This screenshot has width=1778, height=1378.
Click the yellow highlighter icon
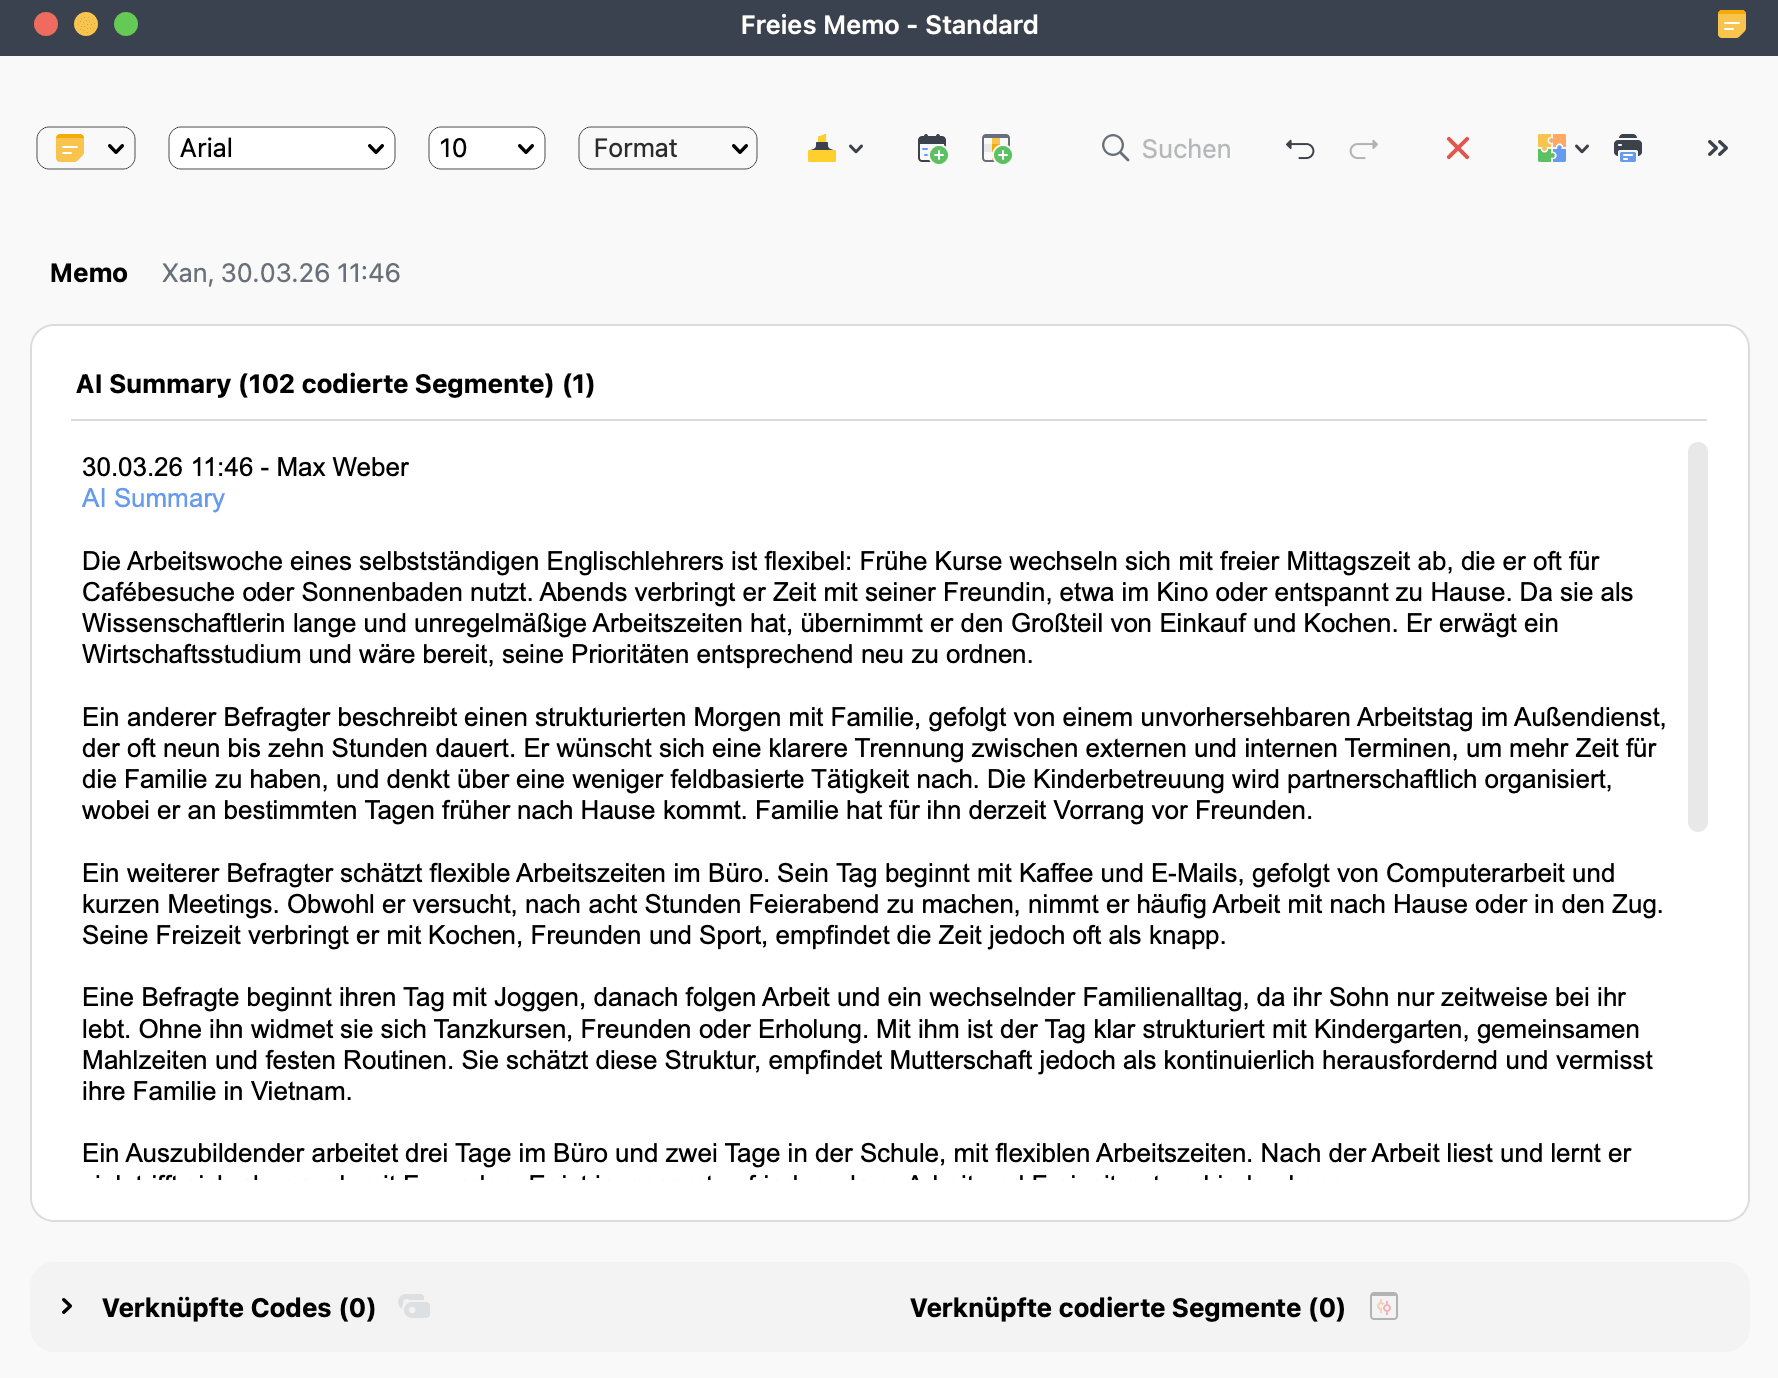tap(822, 149)
